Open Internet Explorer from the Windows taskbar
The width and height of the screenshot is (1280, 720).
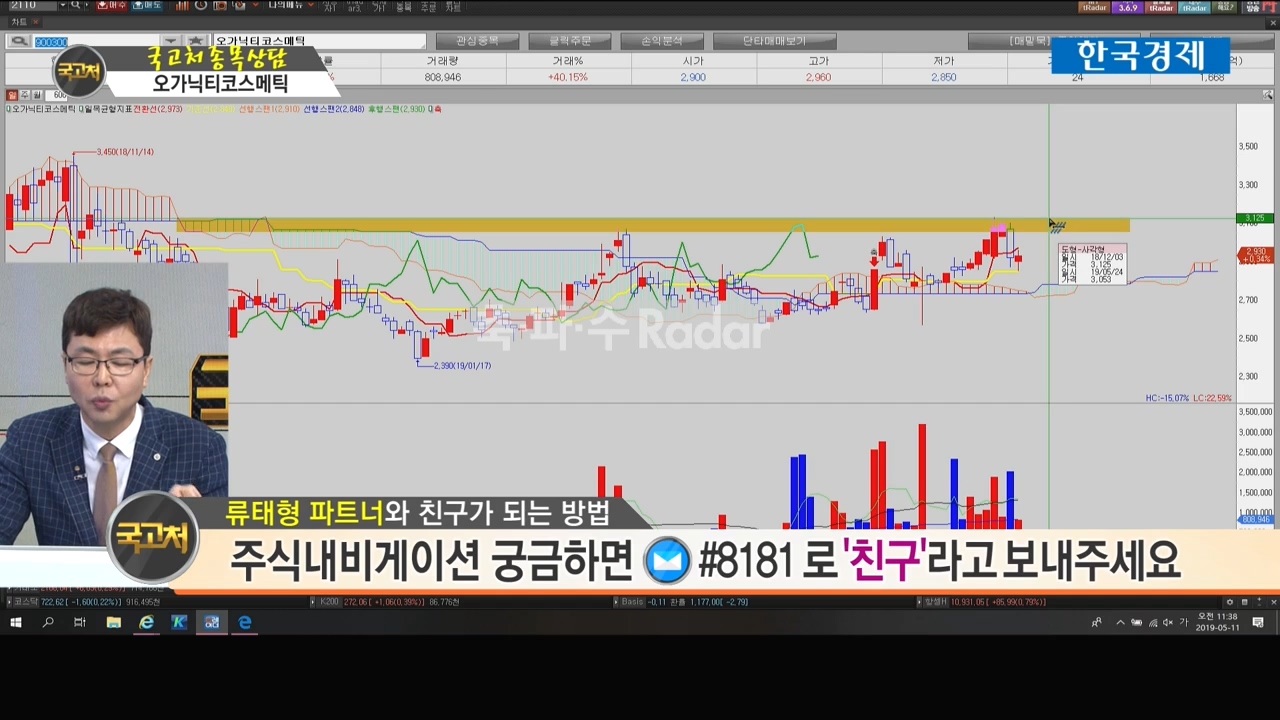point(146,623)
